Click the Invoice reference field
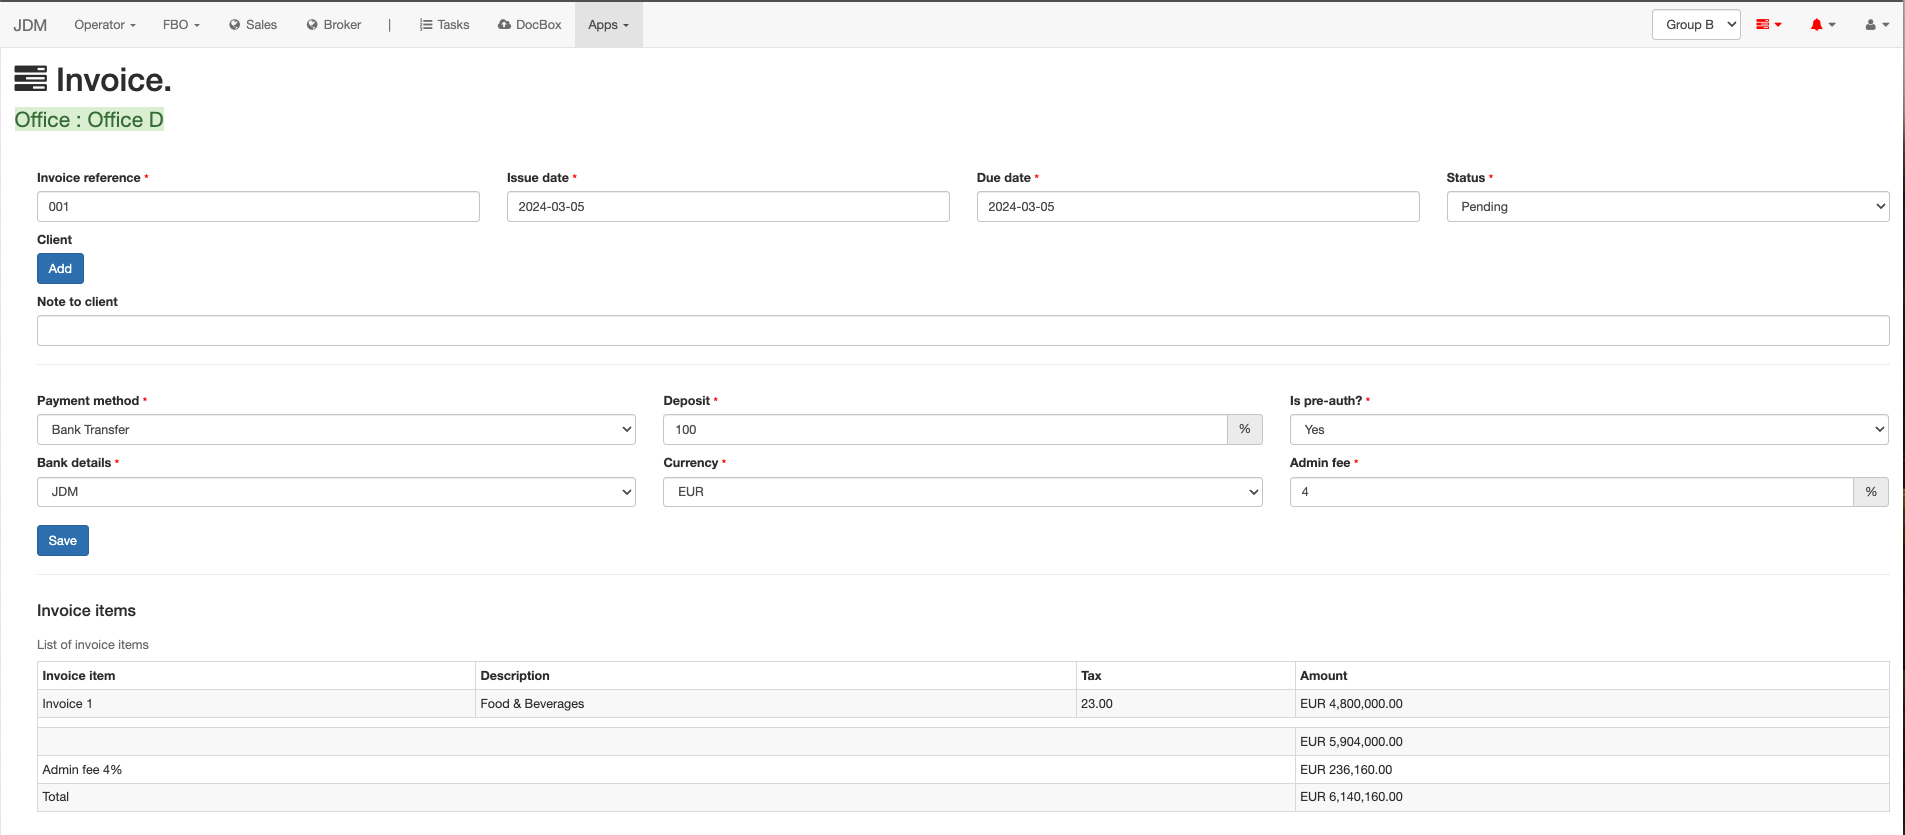The height and width of the screenshot is (835, 1905). [258, 207]
